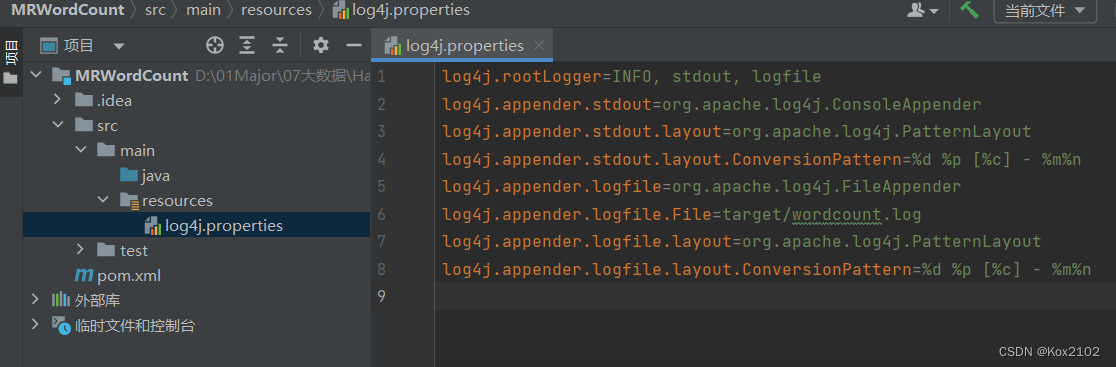Image resolution: width=1116 pixels, height=367 pixels.
Task: Expand the test folder arrow
Action: 80,250
